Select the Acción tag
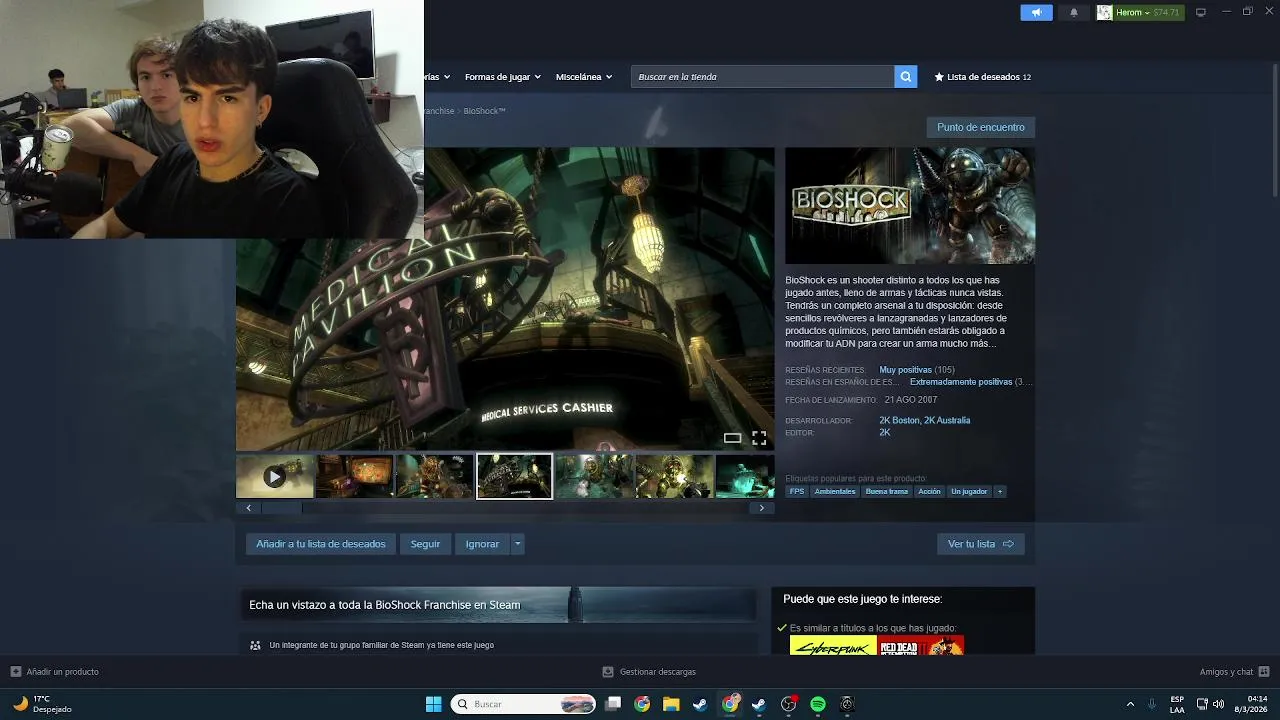The image size is (1280, 720). coord(929,491)
